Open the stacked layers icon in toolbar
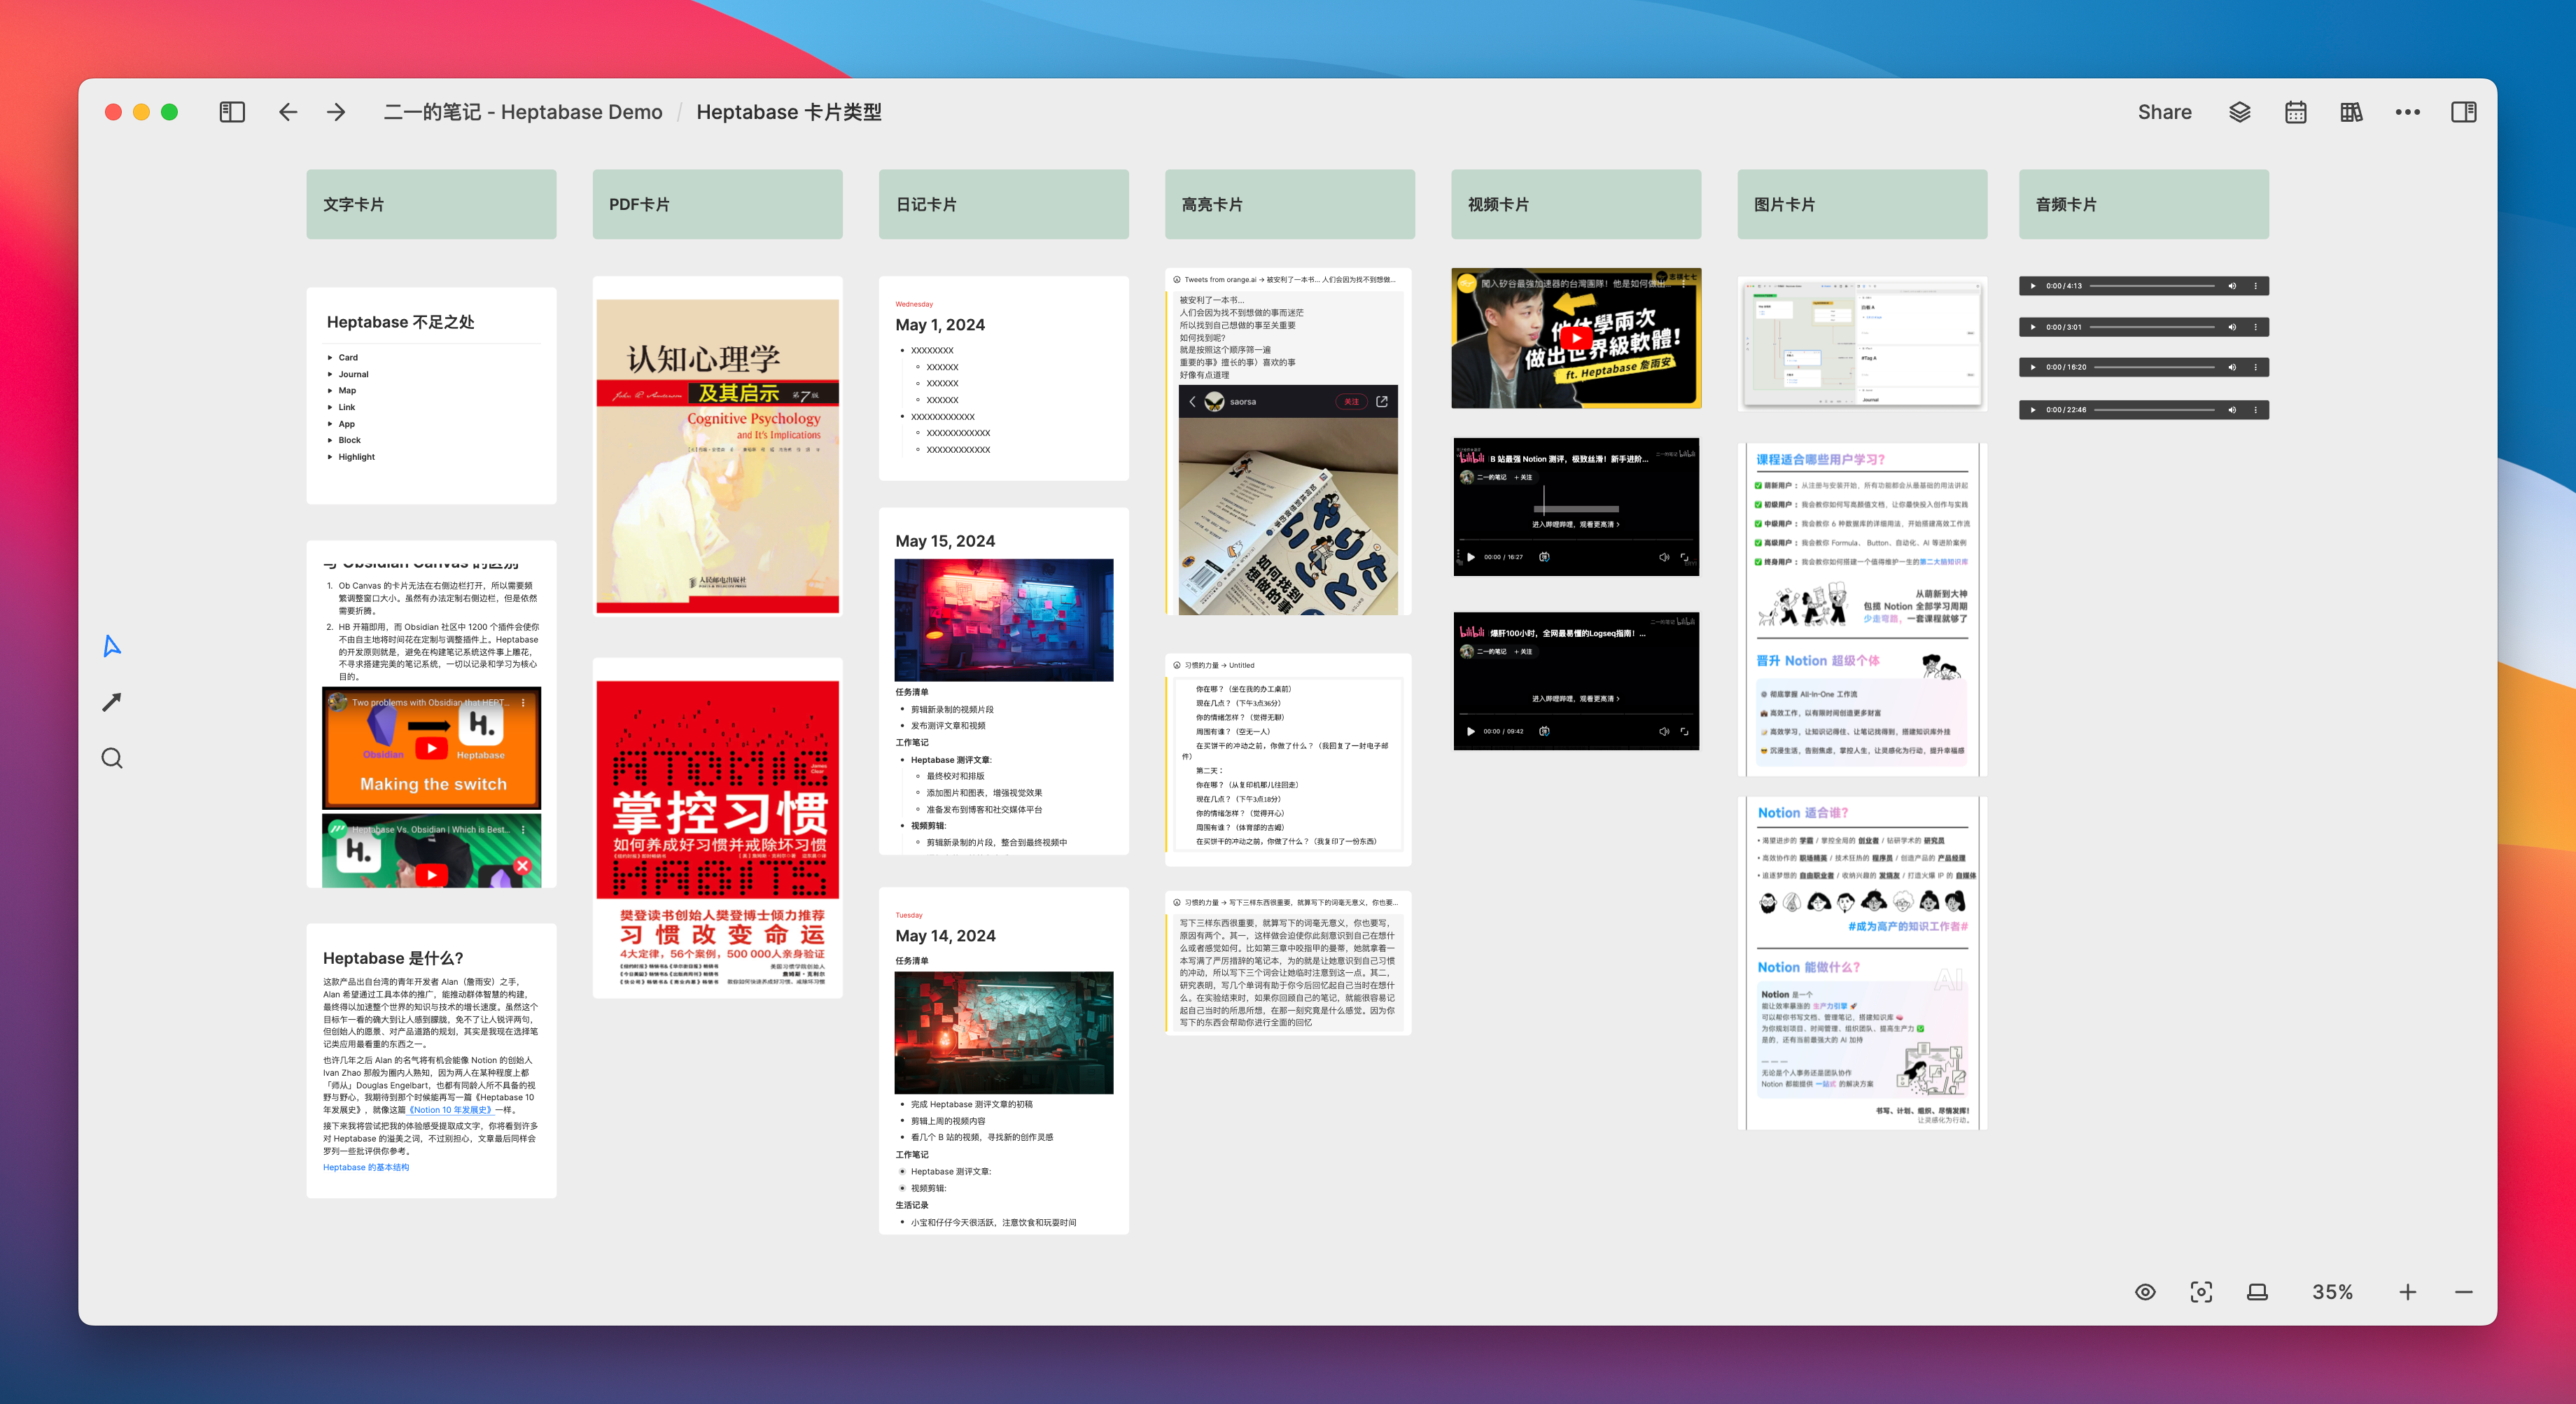The image size is (2576, 1404). (x=2240, y=112)
